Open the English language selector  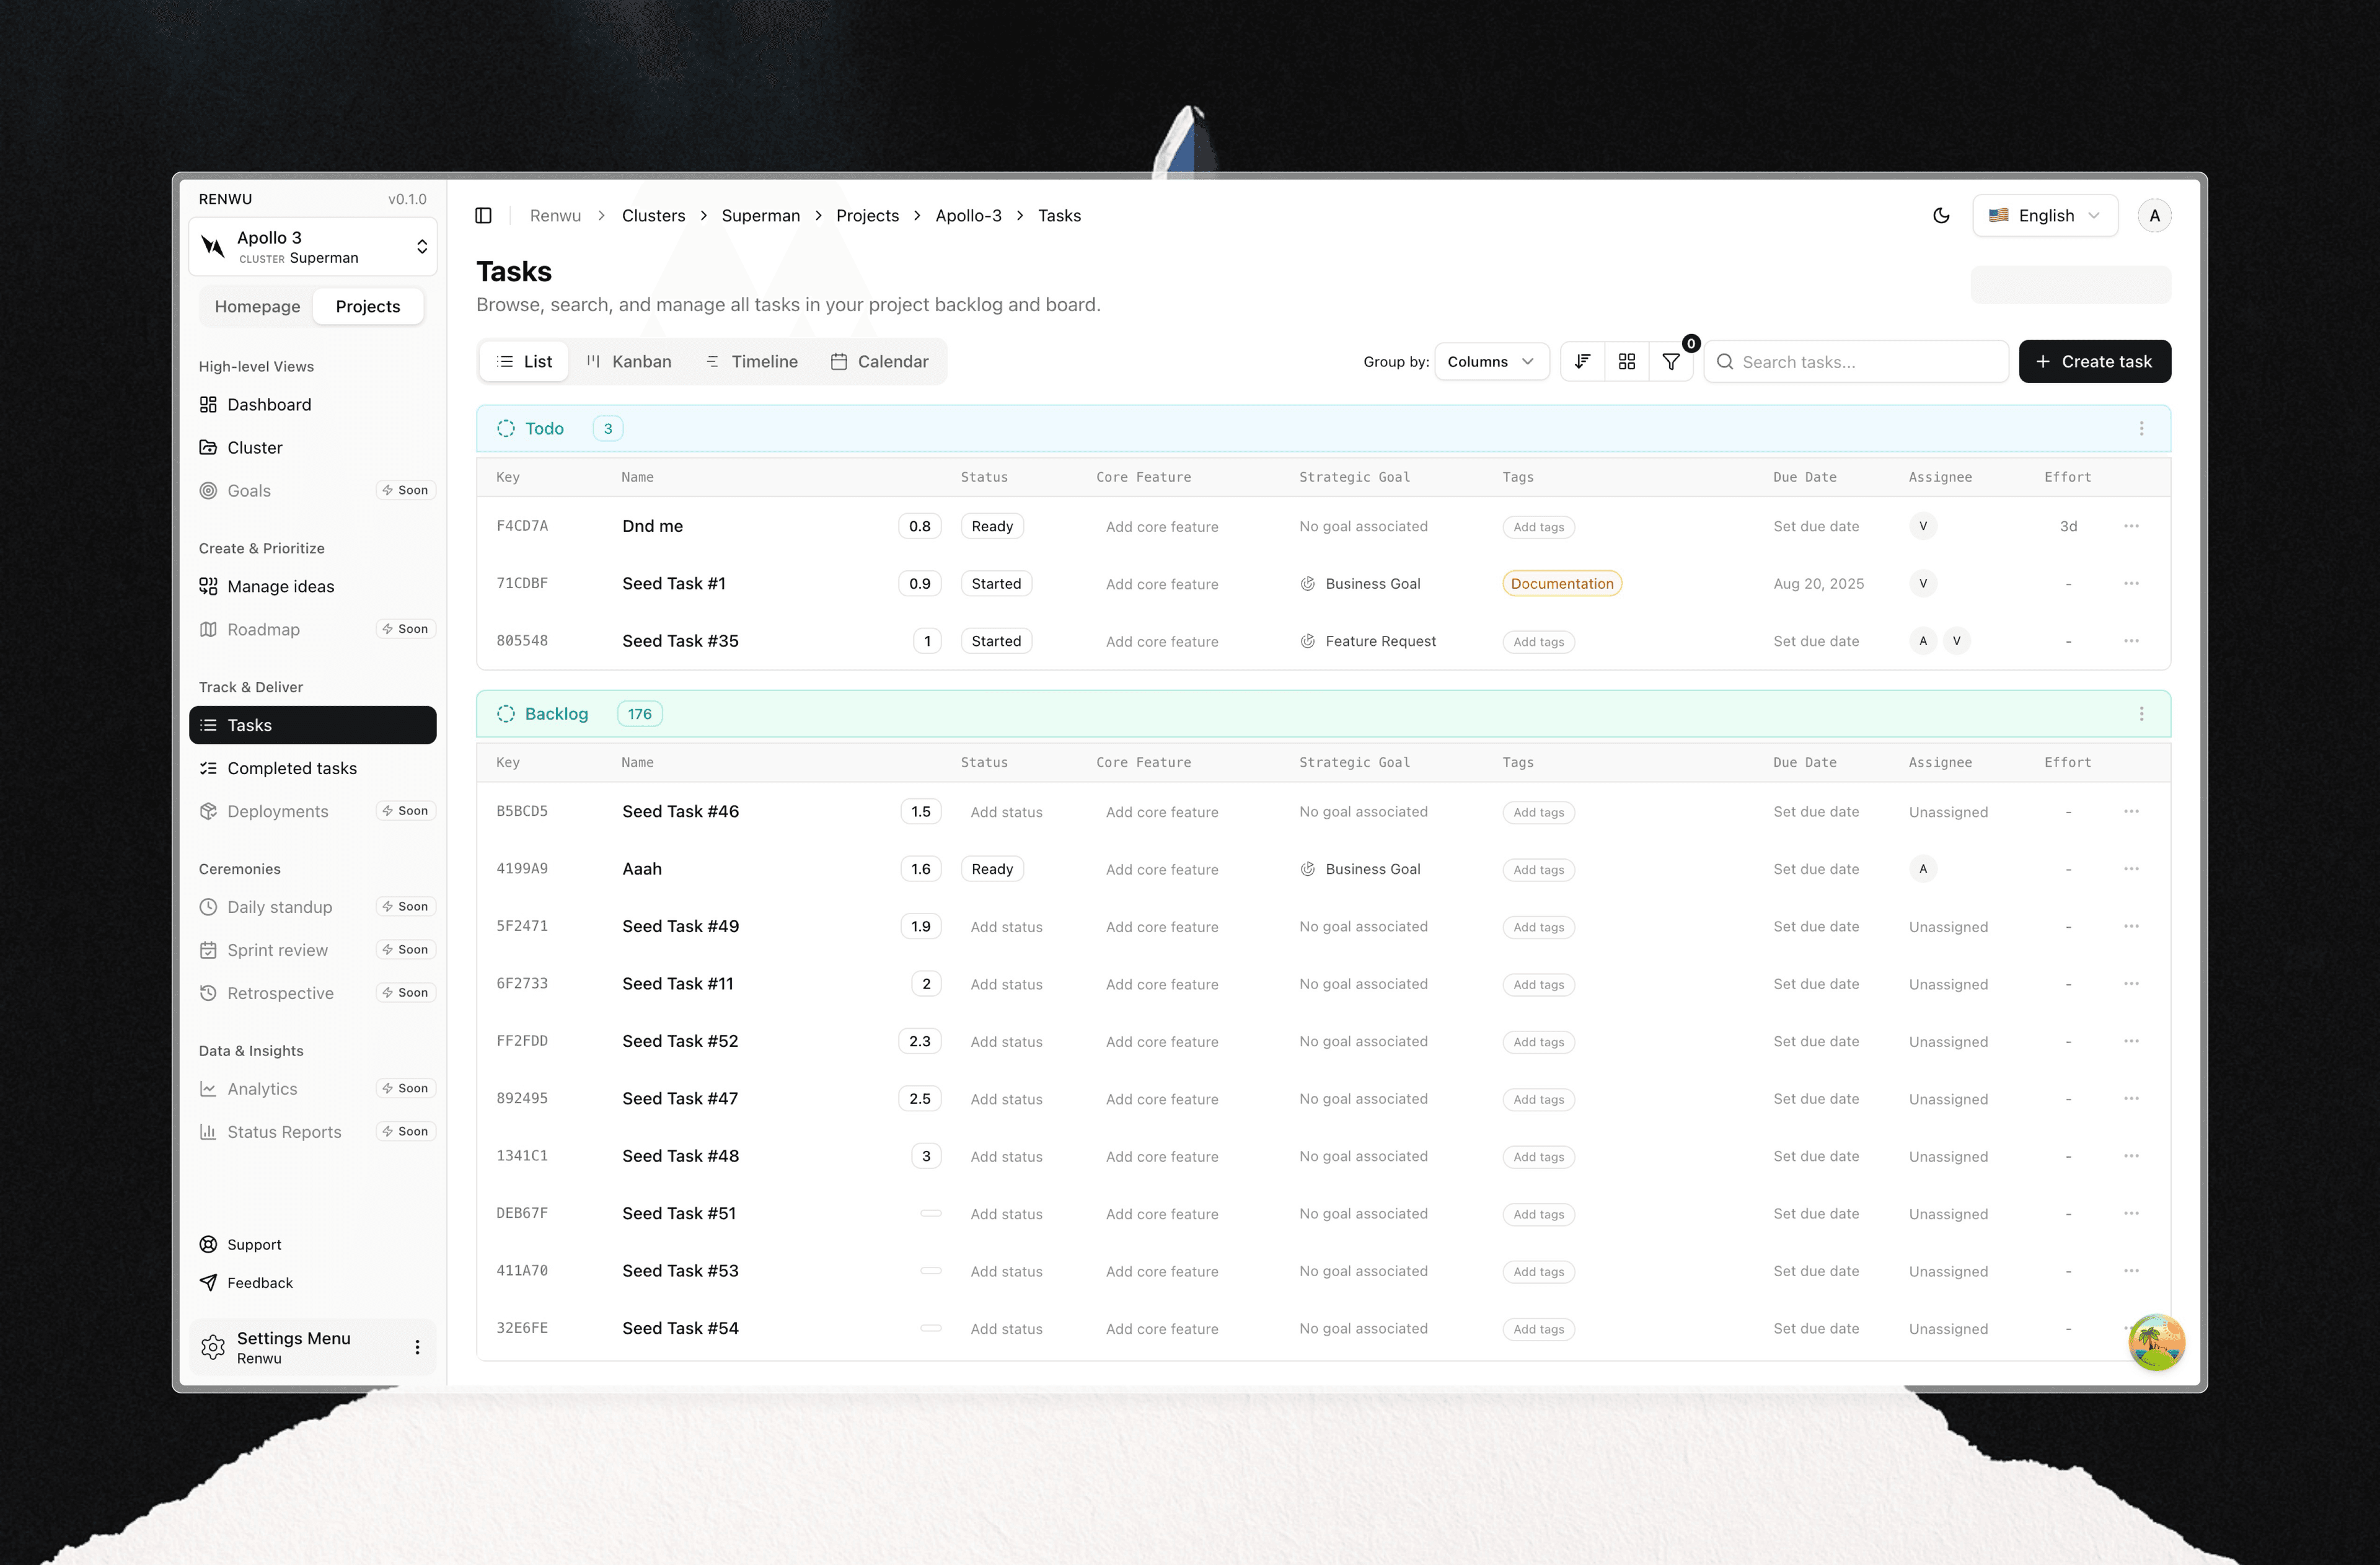point(2044,215)
